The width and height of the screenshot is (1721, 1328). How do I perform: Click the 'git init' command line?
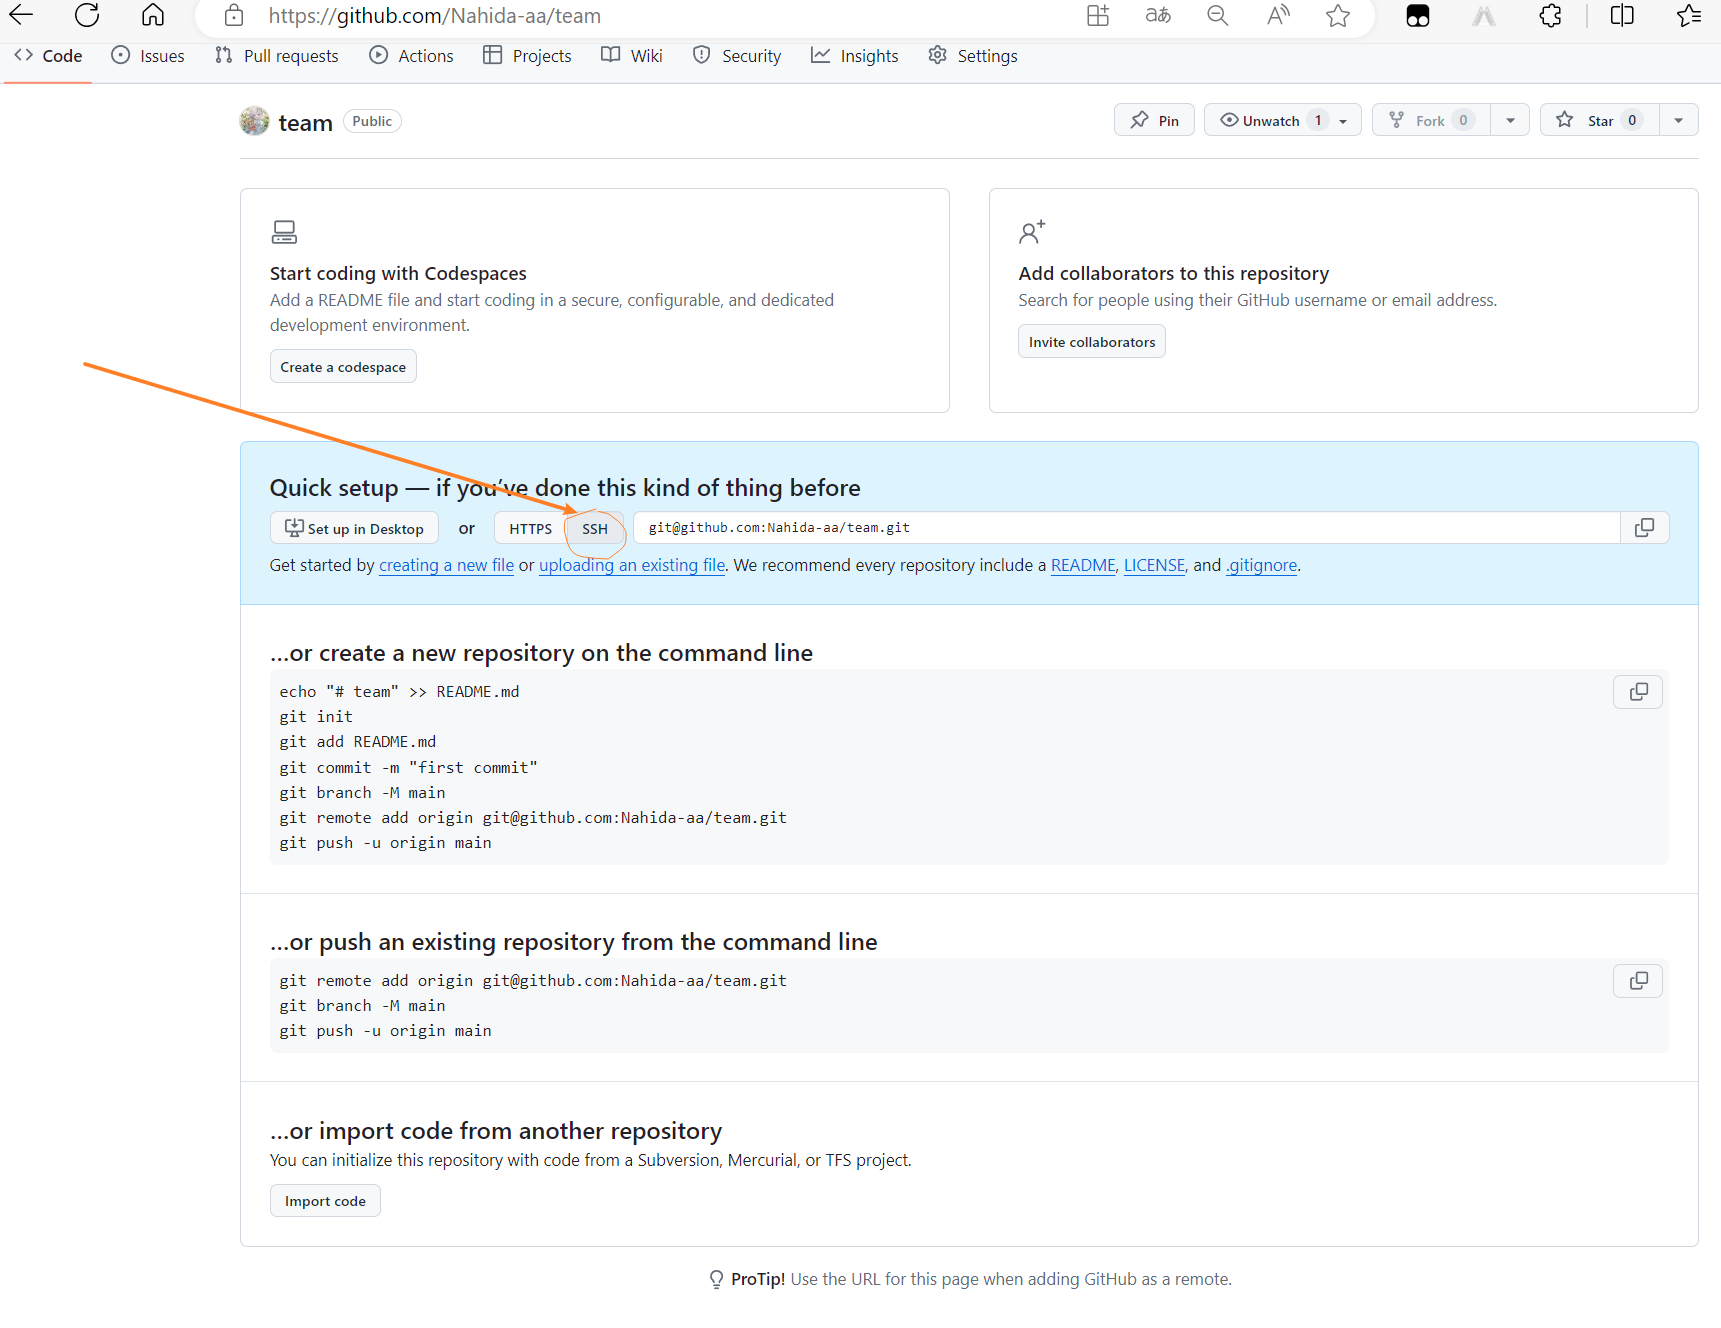click(x=316, y=717)
